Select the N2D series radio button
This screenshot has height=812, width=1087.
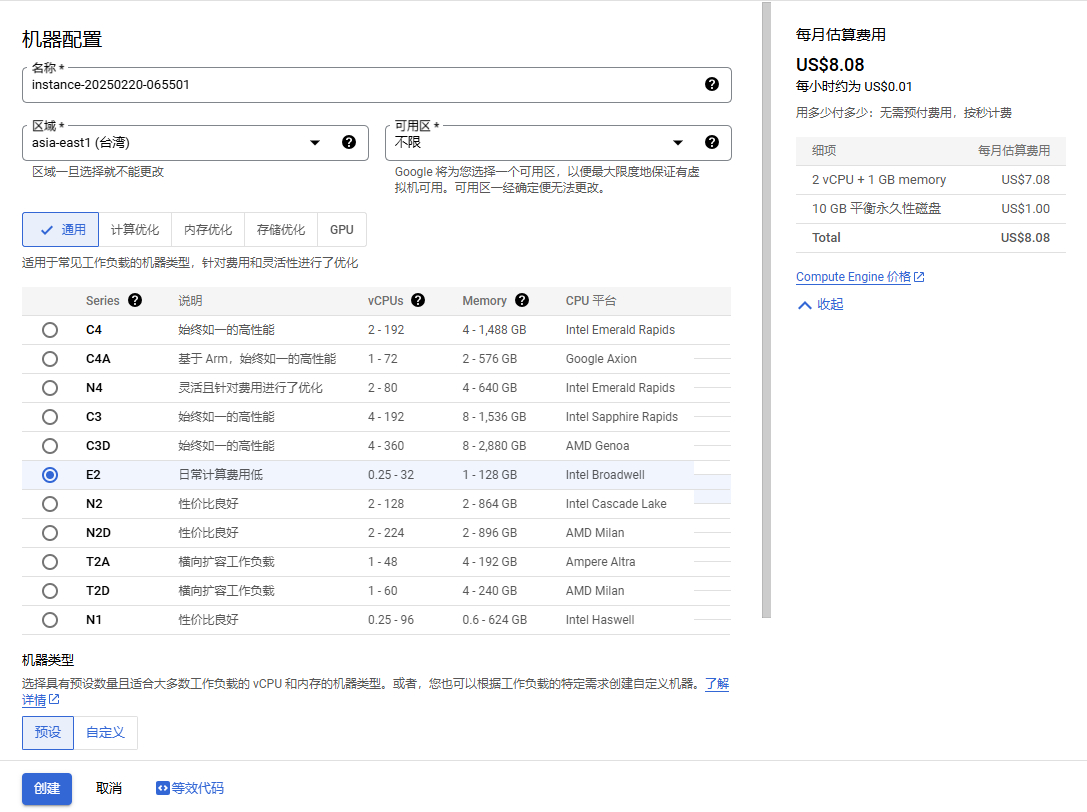[x=50, y=533]
